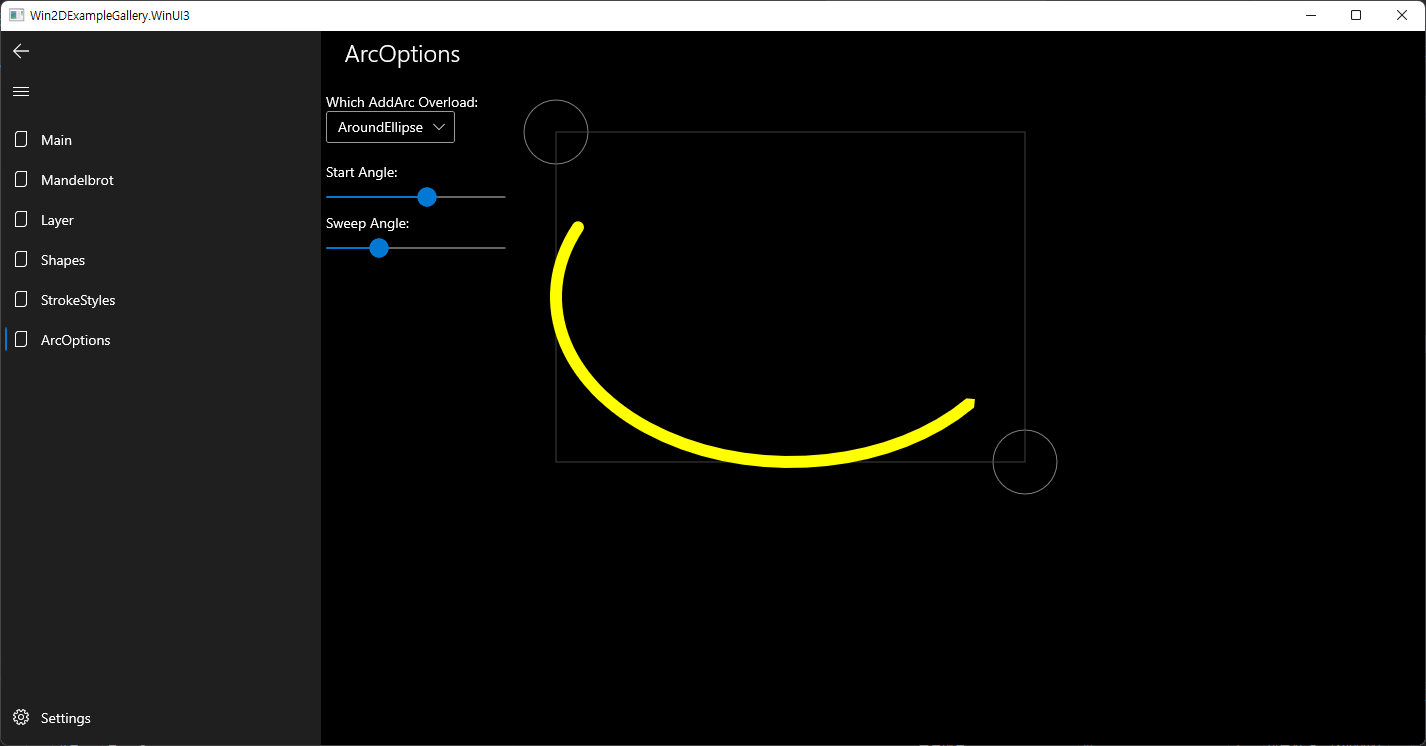
Task: Click the Win2DExampleGallery.WinUI3 window title
Action: coord(110,15)
